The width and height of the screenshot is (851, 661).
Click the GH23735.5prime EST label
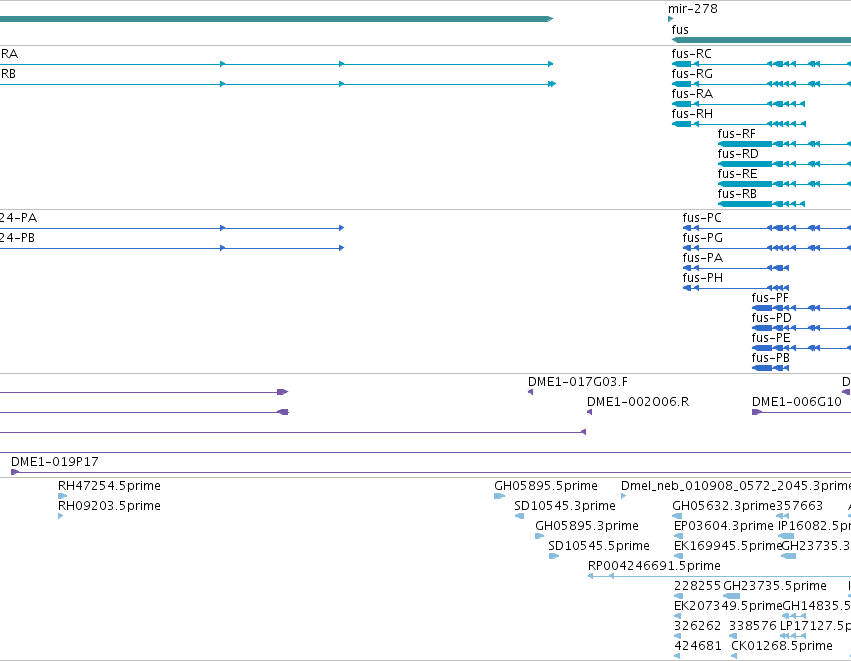coord(775,586)
